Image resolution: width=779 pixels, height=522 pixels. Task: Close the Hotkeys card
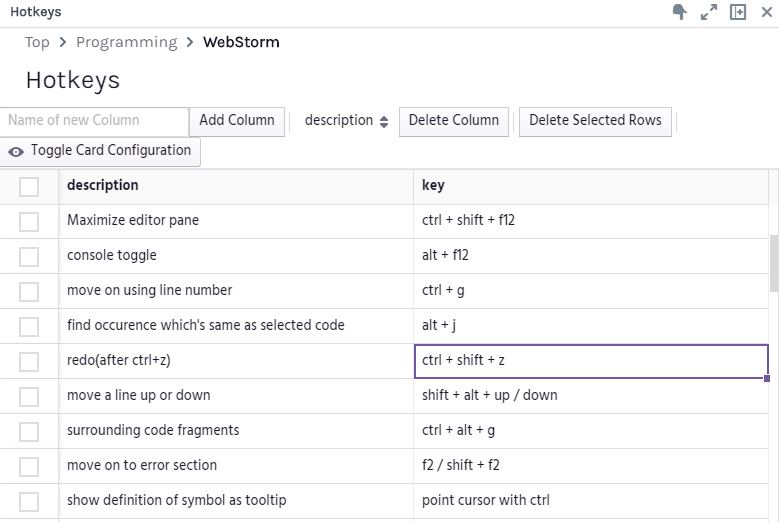point(767,12)
